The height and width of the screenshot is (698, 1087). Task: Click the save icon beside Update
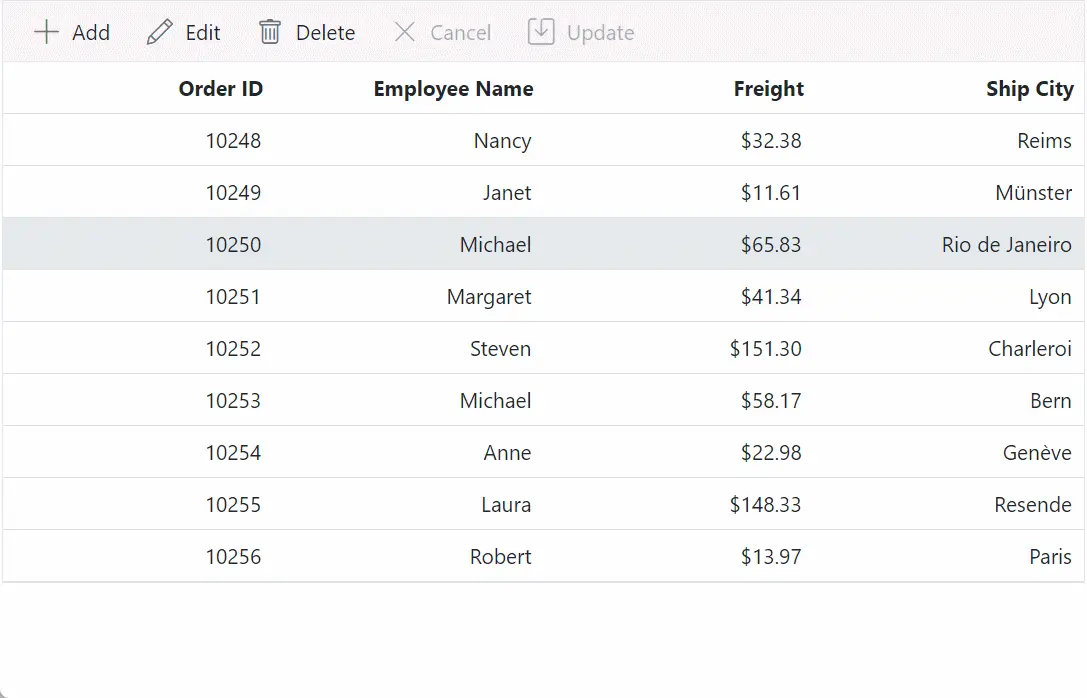[540, 31]
